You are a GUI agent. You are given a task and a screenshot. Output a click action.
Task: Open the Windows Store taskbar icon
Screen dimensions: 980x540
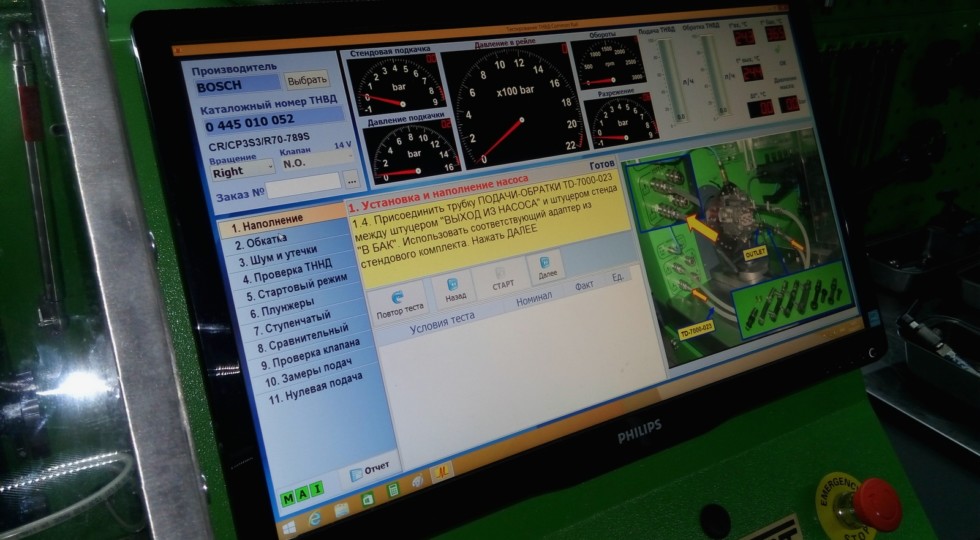pos(368,500)
